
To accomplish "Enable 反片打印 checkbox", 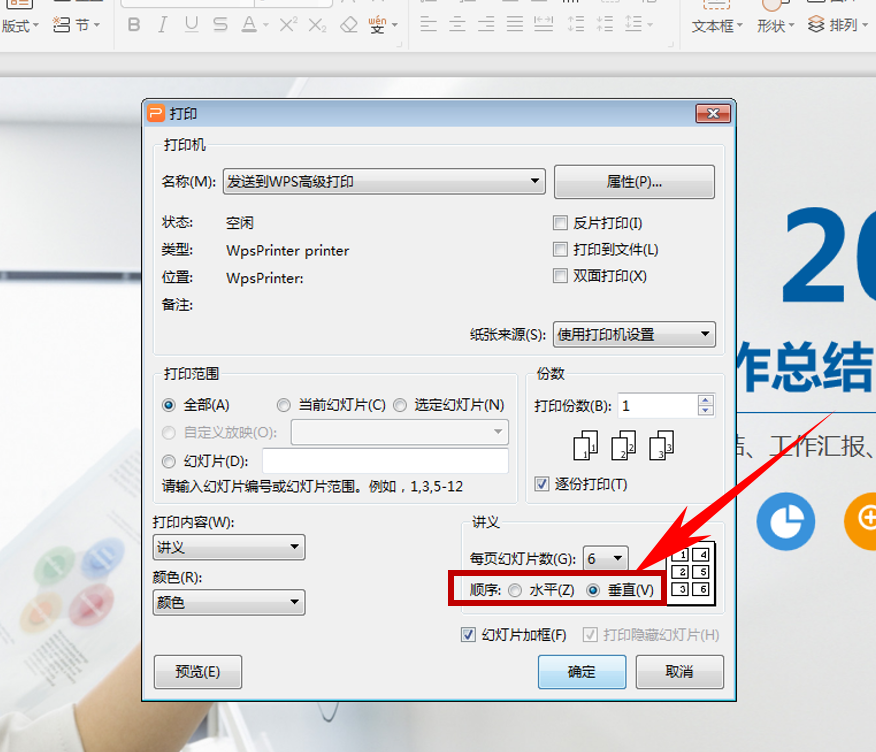I will [560, 223].
